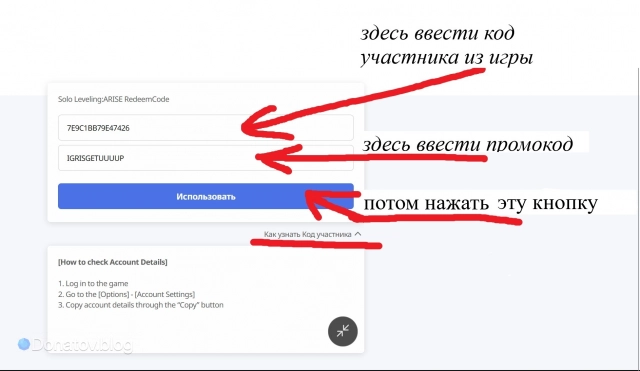Click the round collapse arrows icon
Screen dimensions: 640x371
pos(343,331)
